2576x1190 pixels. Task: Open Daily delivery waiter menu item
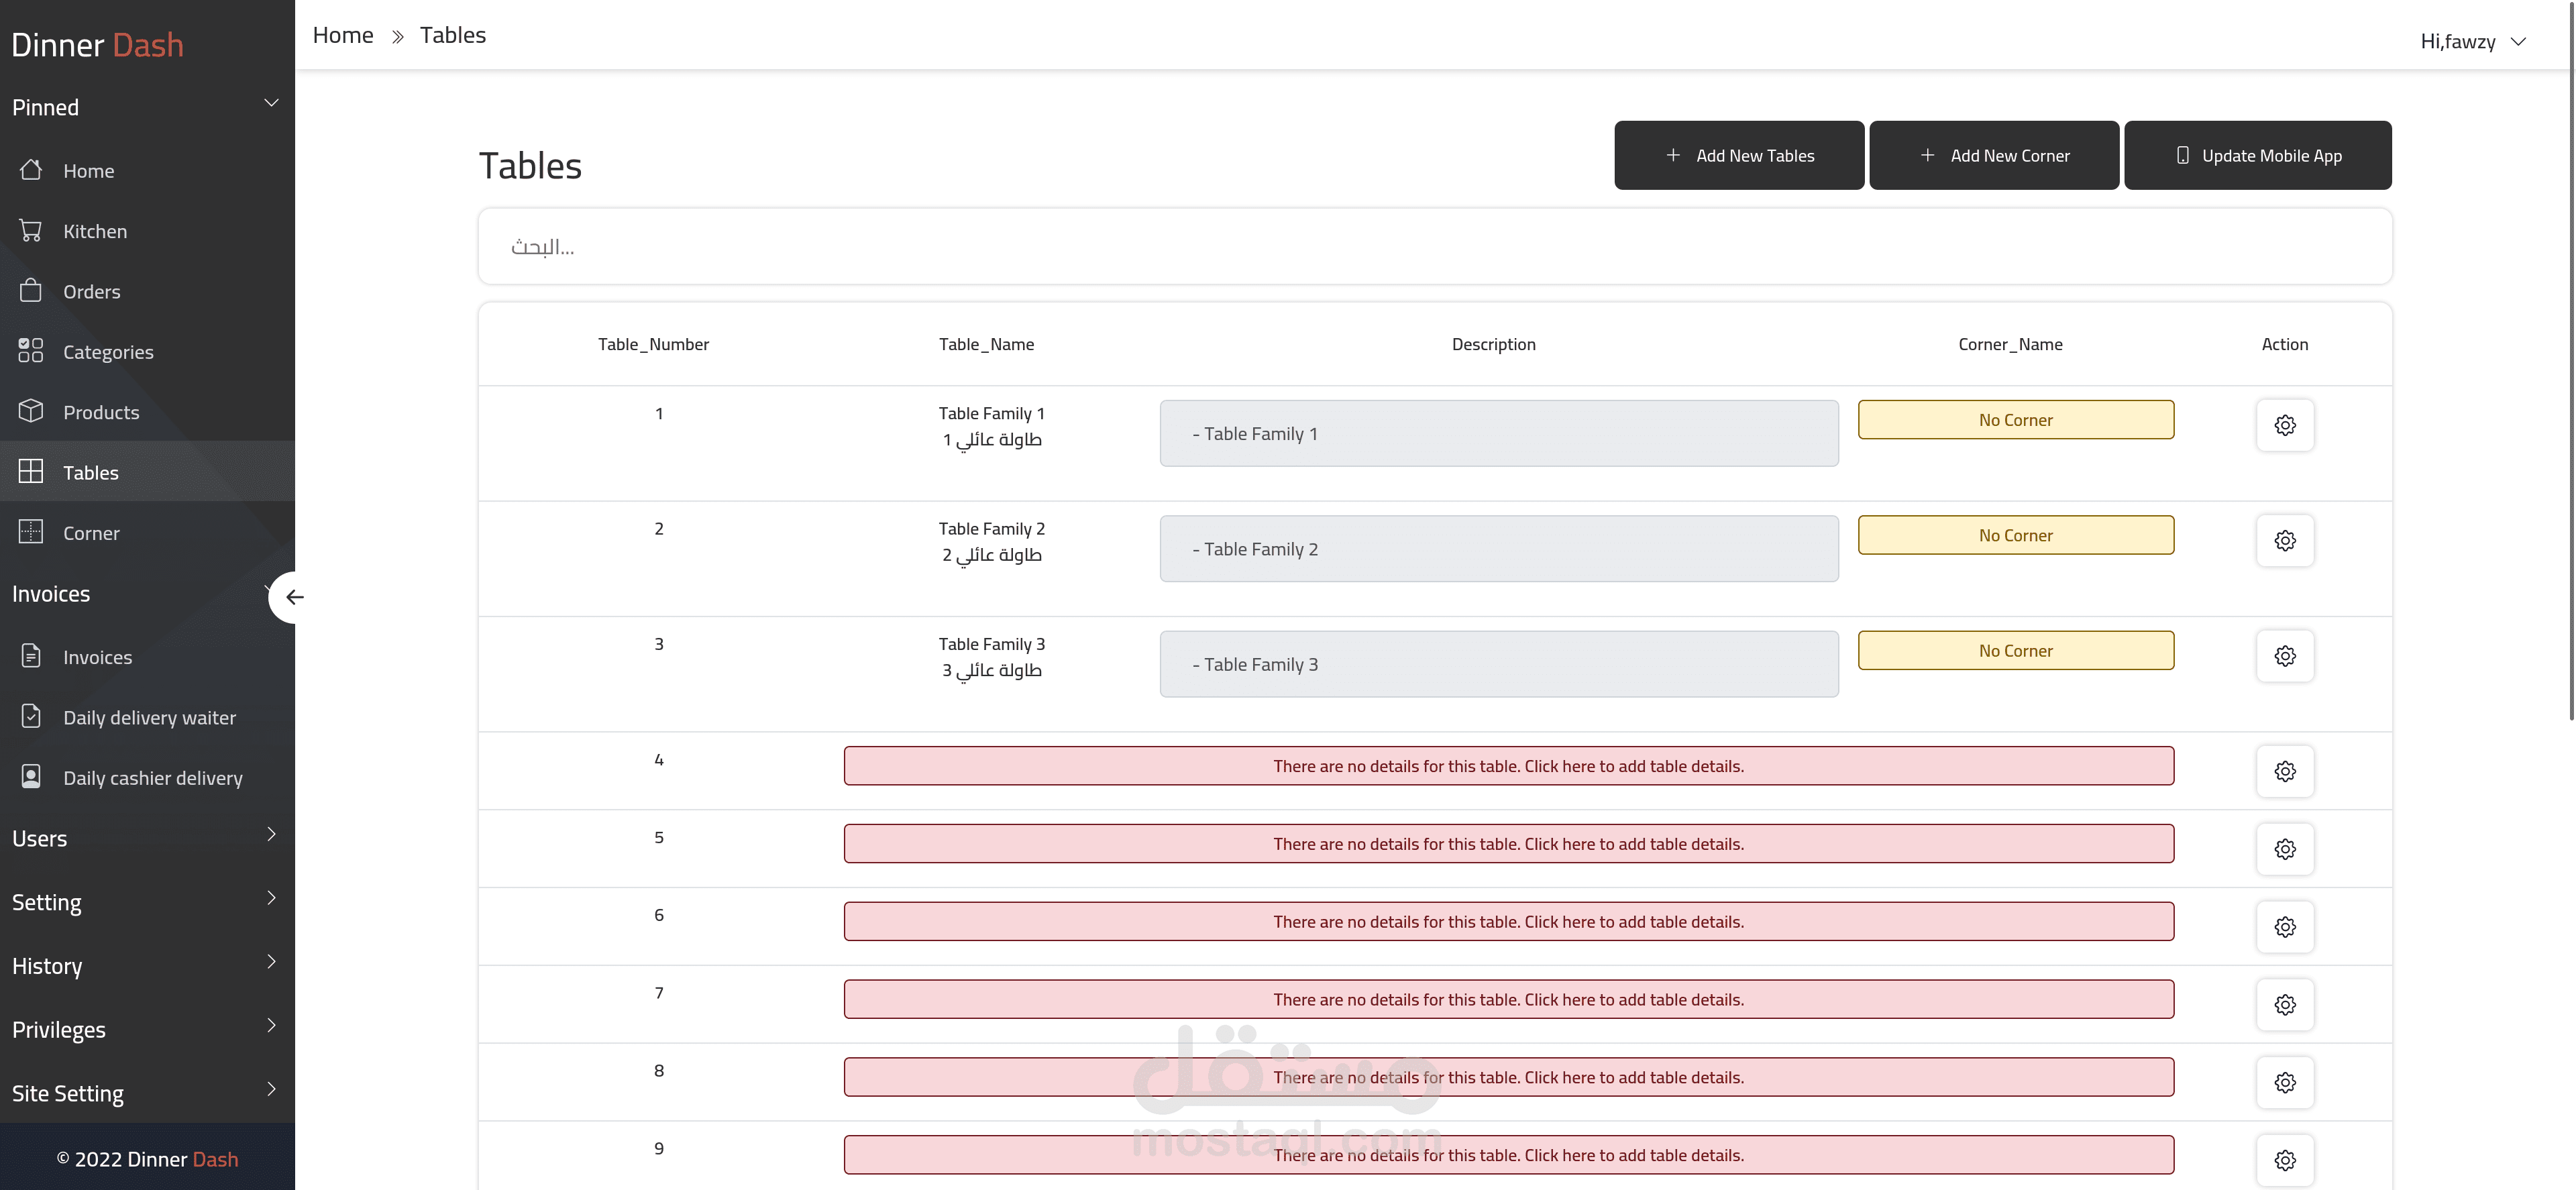pos(149,717)
